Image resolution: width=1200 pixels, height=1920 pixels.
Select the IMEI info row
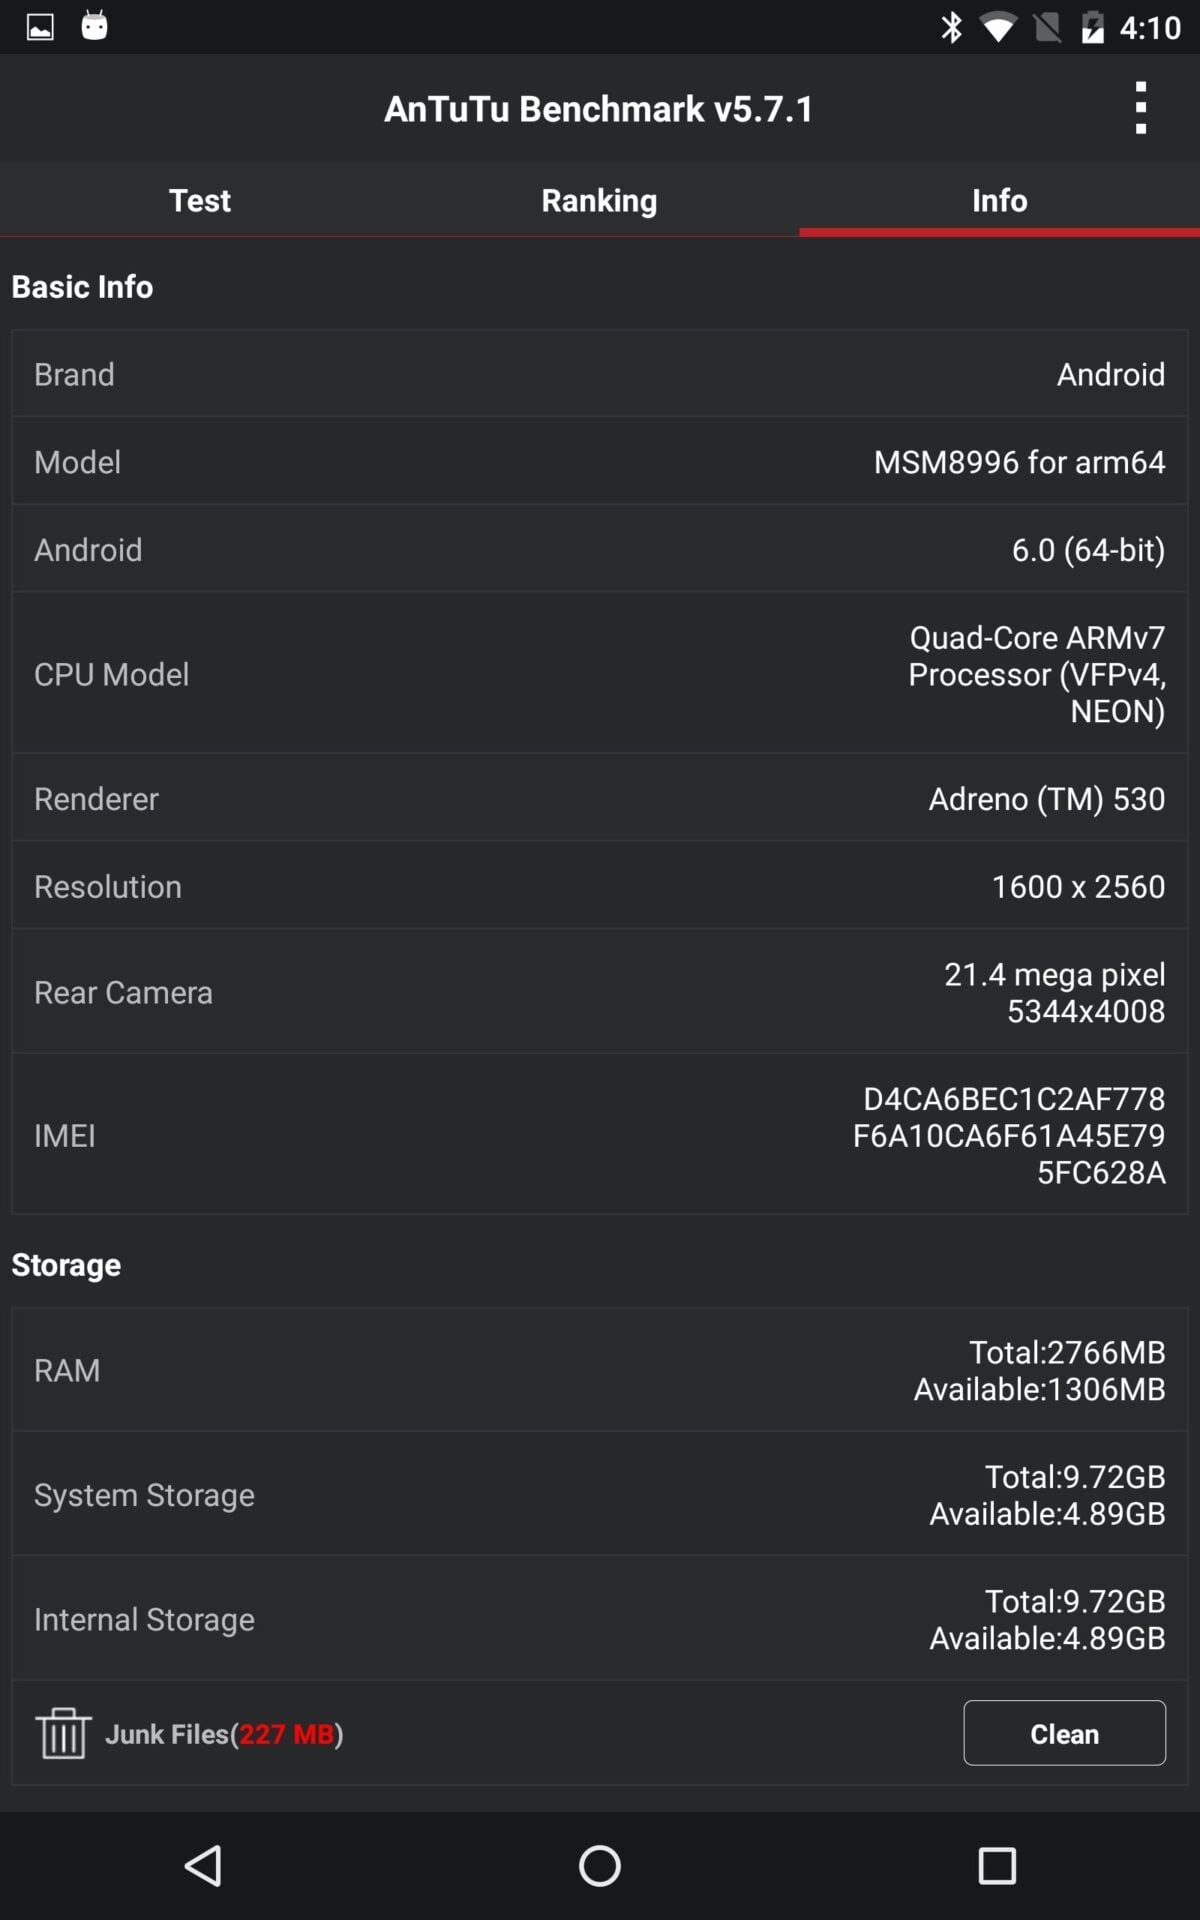click(600, 1135)
